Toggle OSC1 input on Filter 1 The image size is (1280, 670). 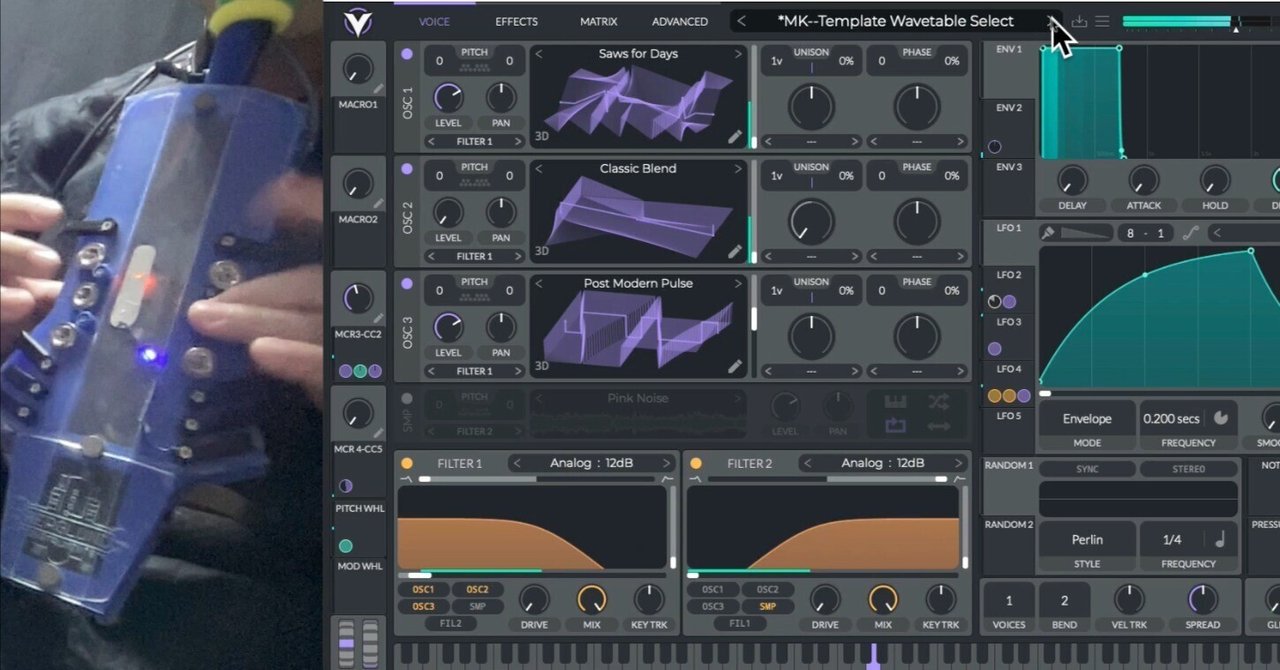(423, 590)
